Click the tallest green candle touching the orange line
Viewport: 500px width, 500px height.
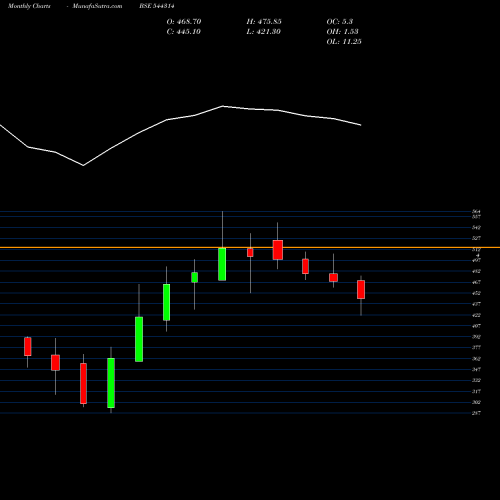222,264
